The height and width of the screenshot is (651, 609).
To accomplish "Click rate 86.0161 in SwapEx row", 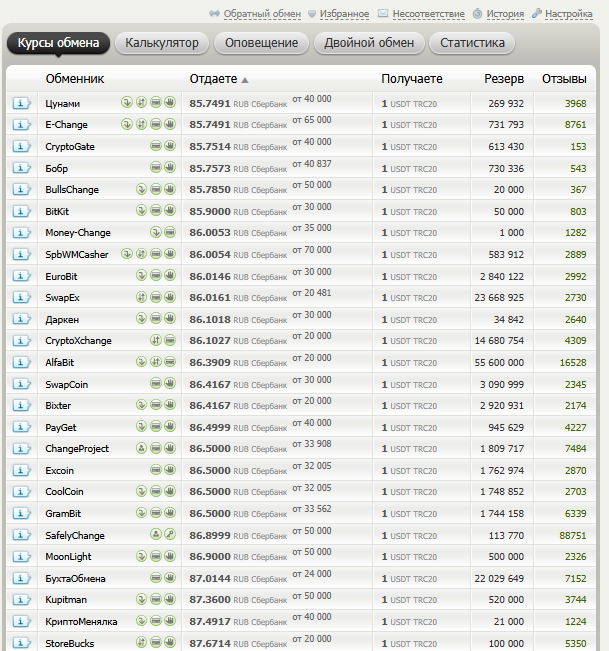I will pos(210,298).
